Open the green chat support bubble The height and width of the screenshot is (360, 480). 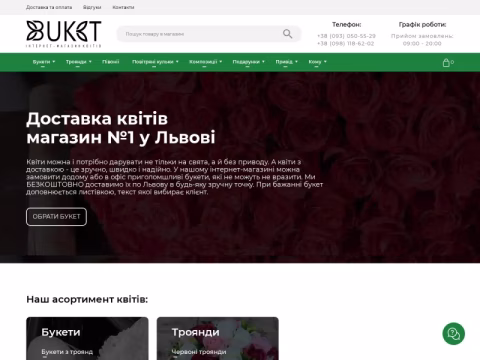(453, 334)
